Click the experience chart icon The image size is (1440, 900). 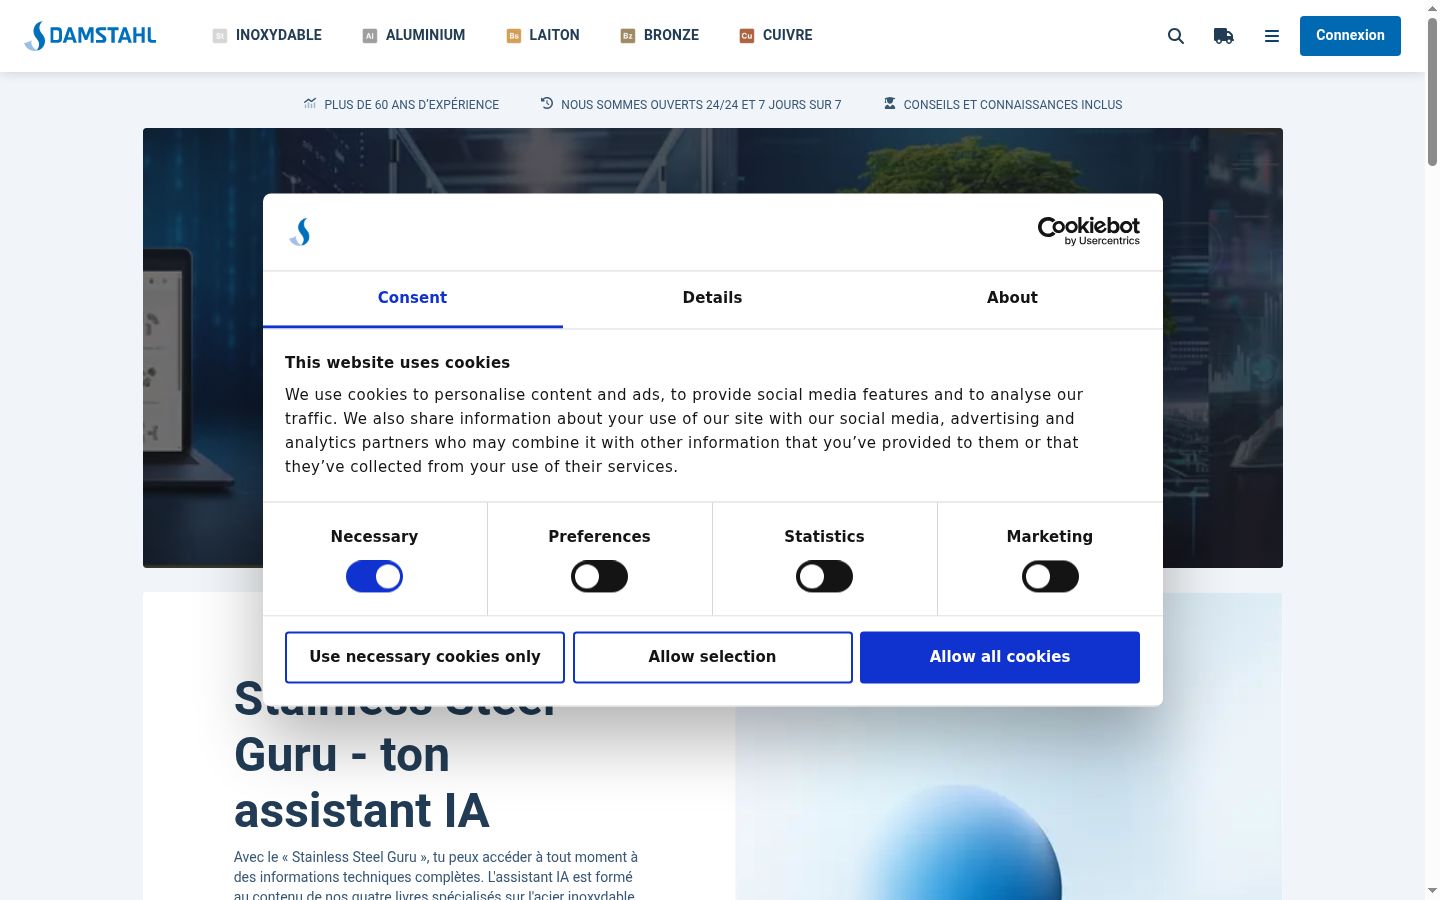[310, 103]
